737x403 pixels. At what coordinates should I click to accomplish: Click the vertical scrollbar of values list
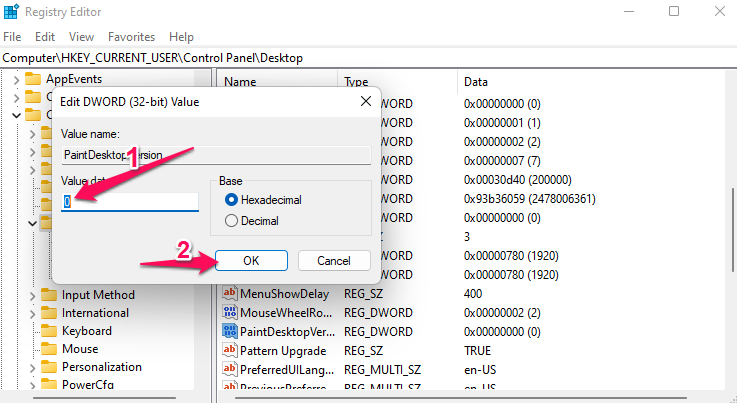tap(732, 230)
